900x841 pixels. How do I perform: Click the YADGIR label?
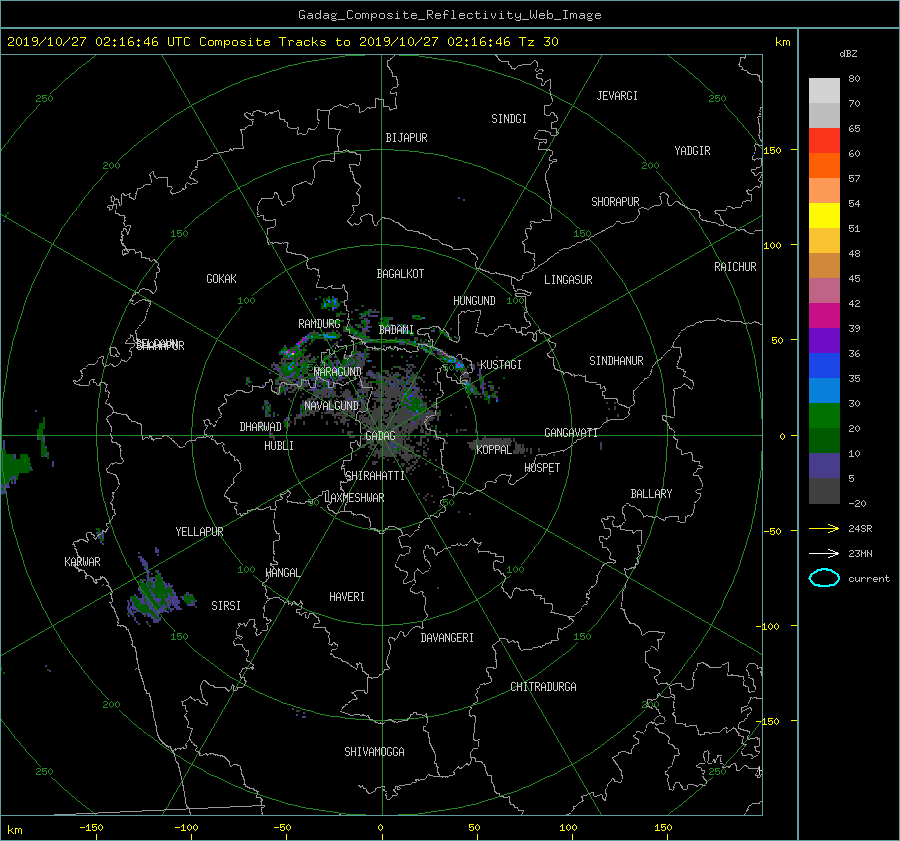click(692, 151)
